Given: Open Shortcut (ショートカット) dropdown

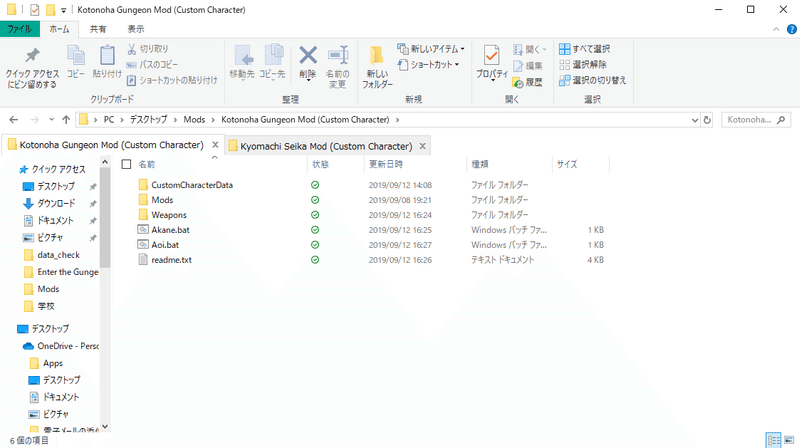Looking at the screenshot, I should [428, 65].
